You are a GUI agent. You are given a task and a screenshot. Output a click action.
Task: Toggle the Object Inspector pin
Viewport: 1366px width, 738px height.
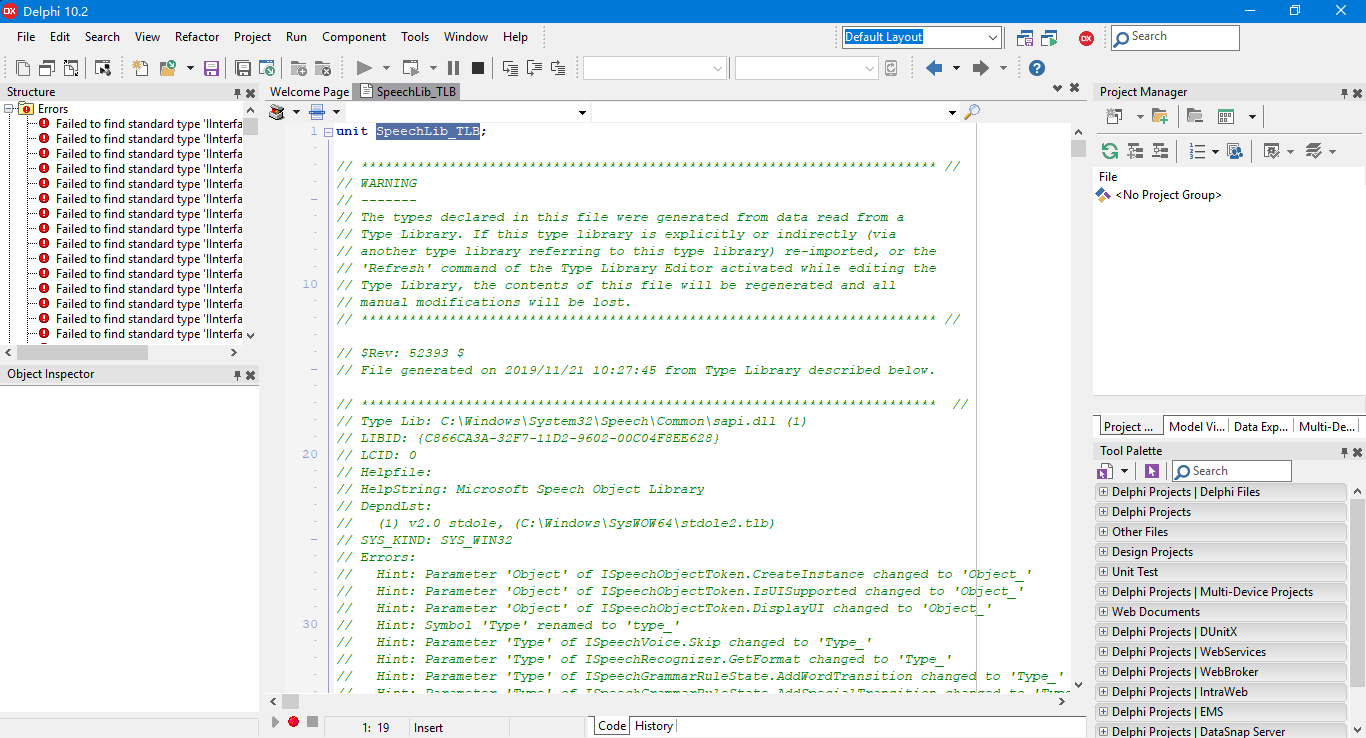[x=236, y=374]
